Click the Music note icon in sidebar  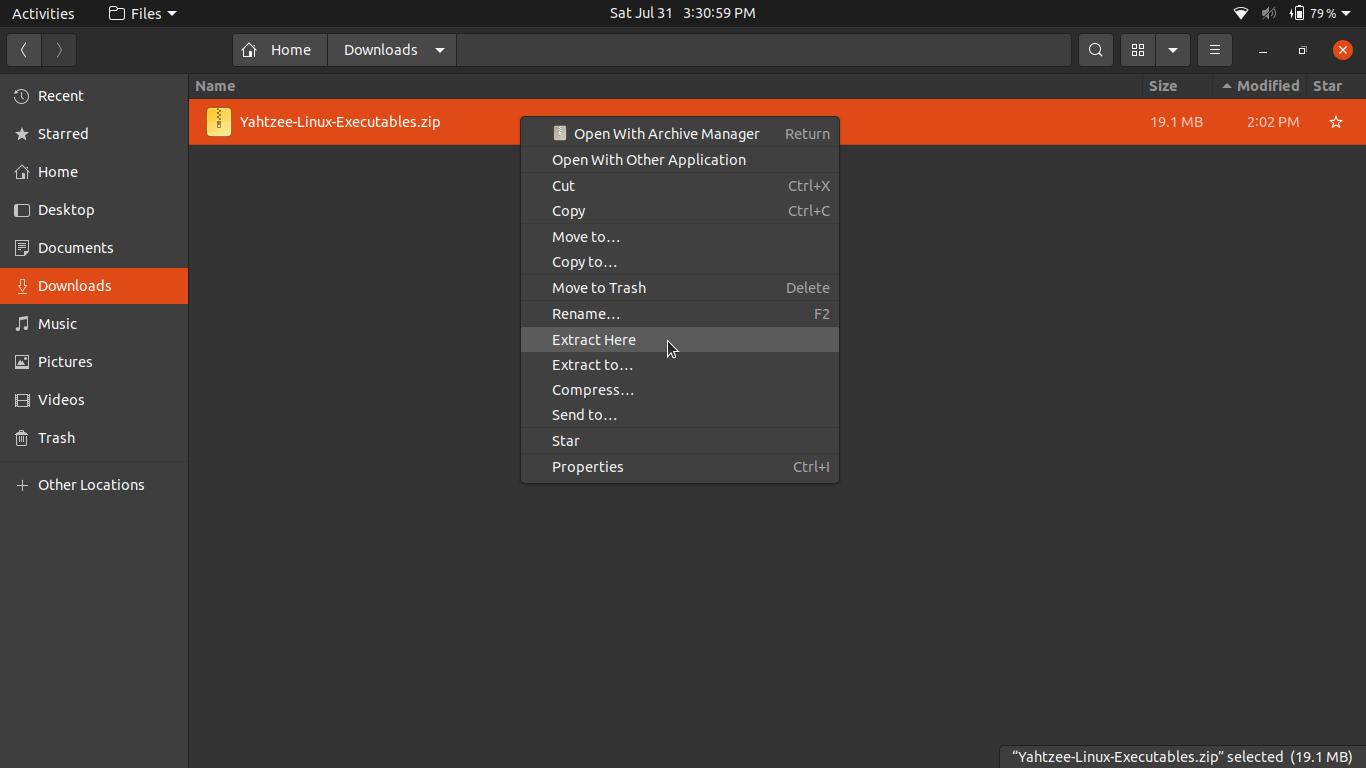coord(22,324)
